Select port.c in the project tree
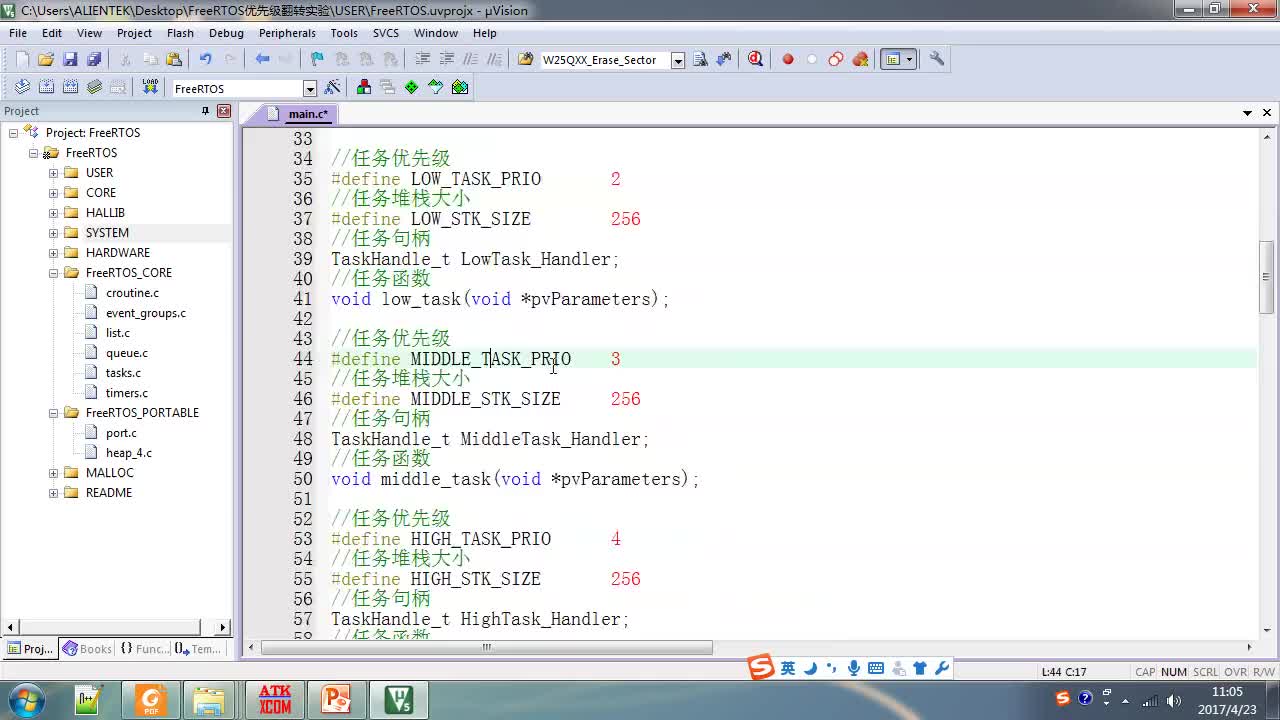Viewport: 1280px width, 720px height. click(x=121, y=433)
